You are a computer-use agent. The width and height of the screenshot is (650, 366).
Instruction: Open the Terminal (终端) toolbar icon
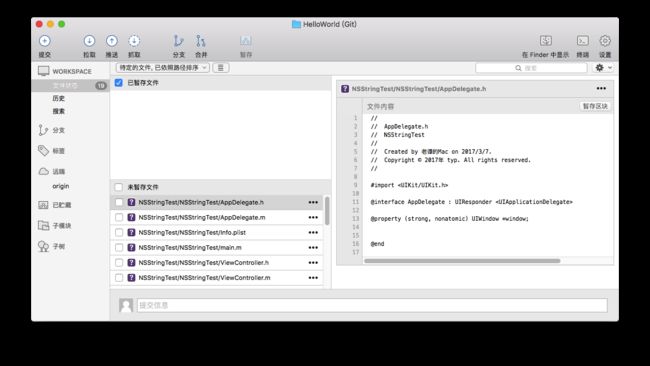582,41
